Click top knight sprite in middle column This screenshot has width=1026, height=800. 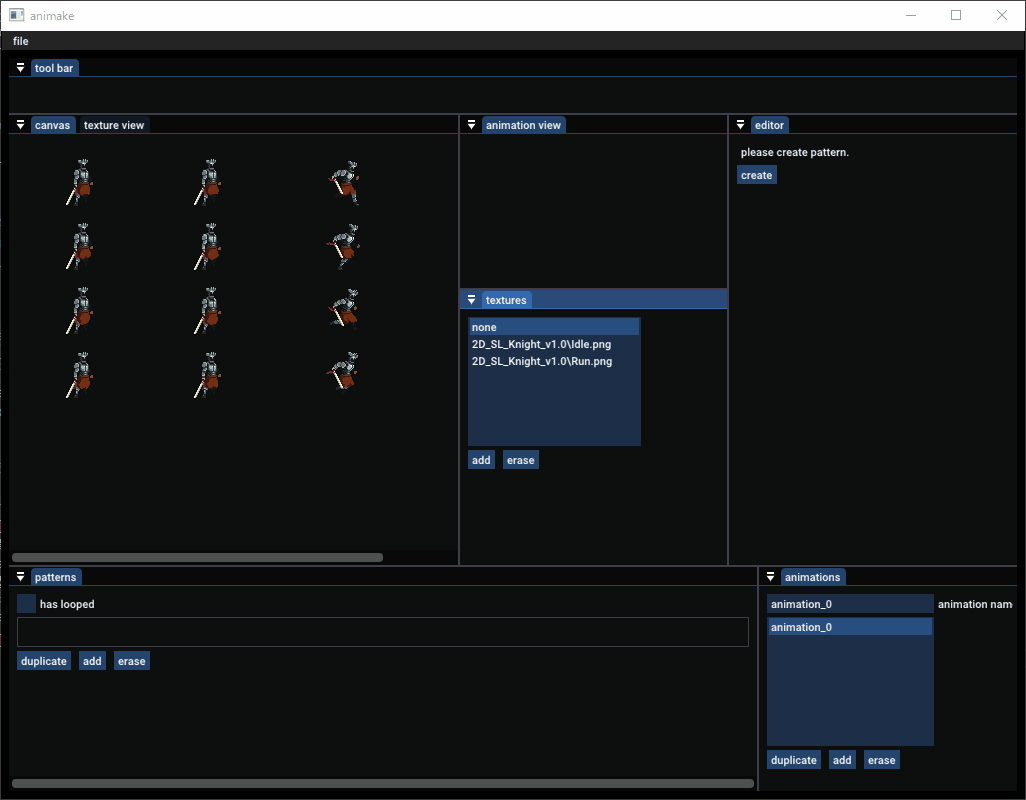pos(208,182)
